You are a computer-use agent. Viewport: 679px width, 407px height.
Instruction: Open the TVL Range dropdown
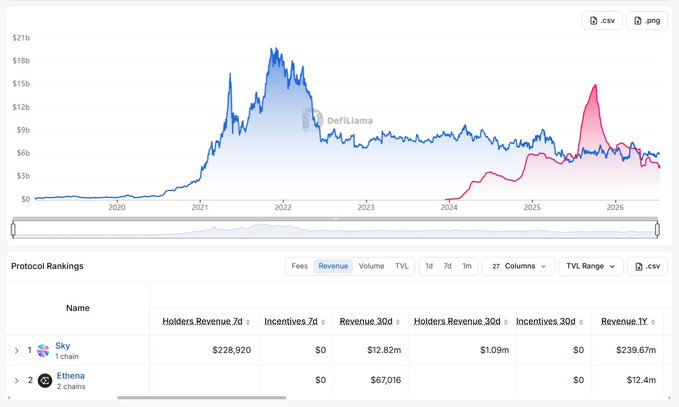(591, 266)
